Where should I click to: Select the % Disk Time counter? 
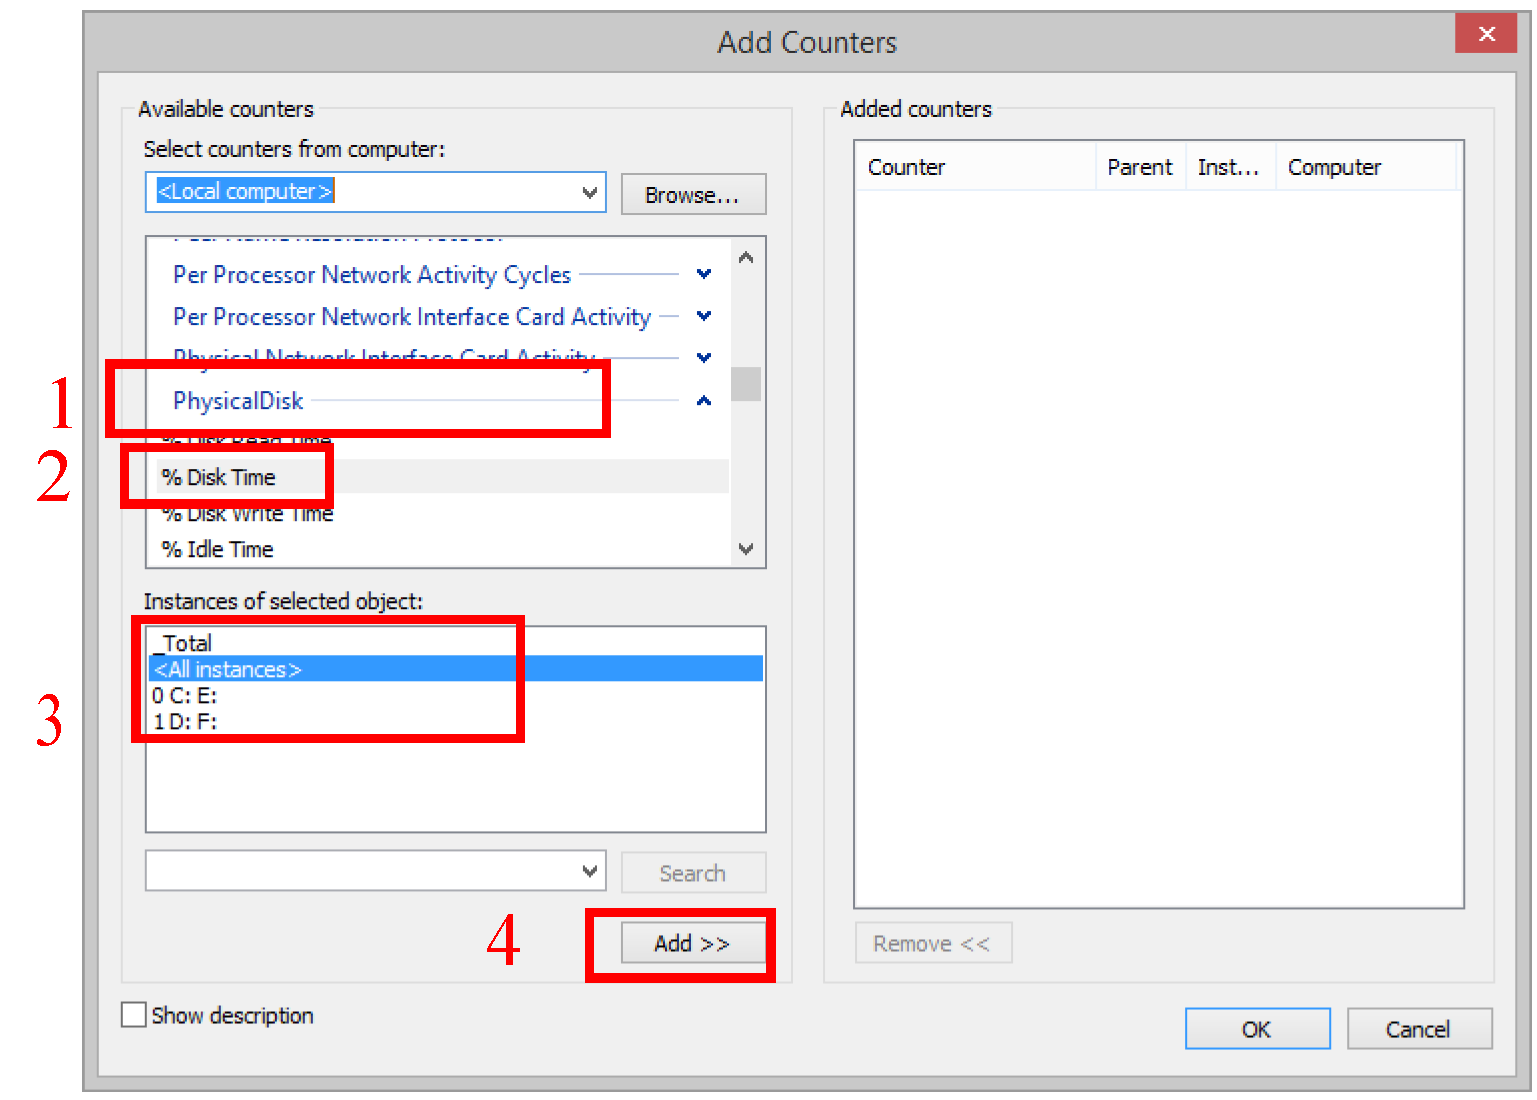point(219,477)
